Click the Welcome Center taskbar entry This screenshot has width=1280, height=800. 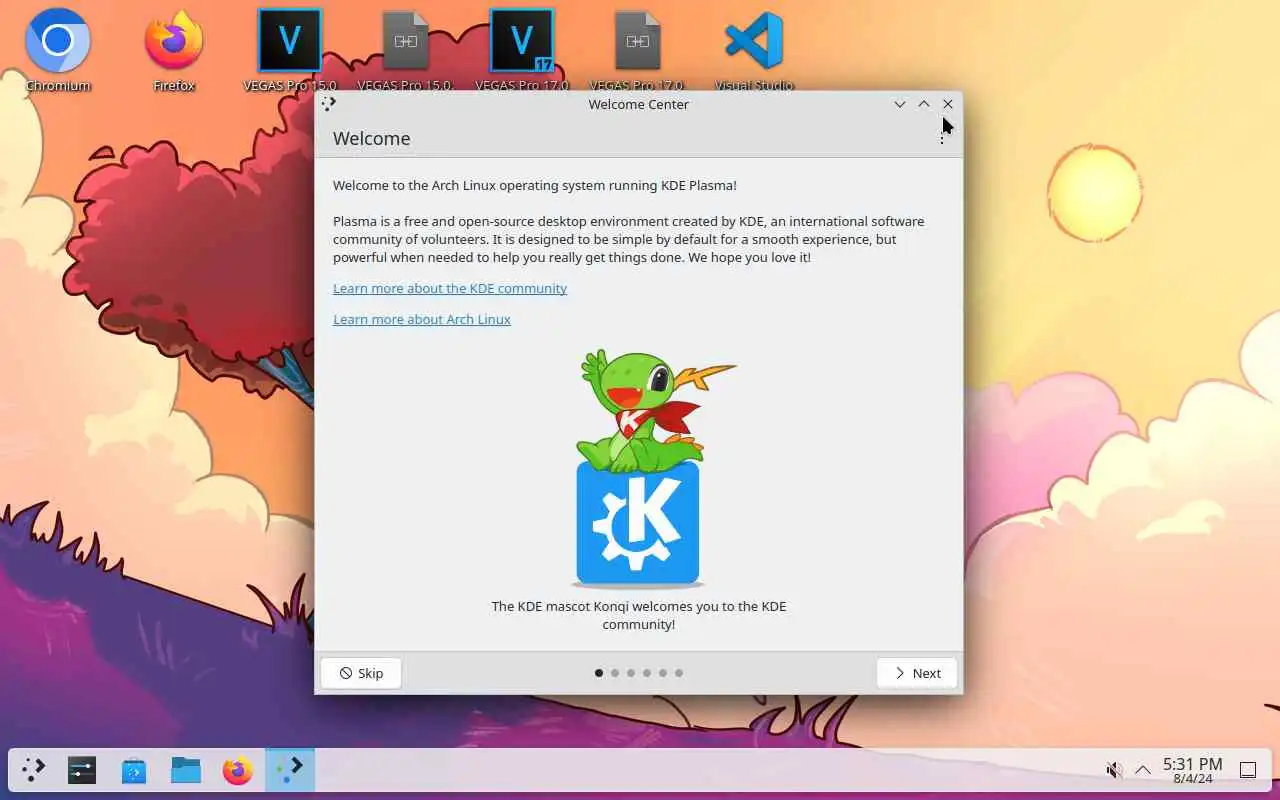tap(290, 770)
